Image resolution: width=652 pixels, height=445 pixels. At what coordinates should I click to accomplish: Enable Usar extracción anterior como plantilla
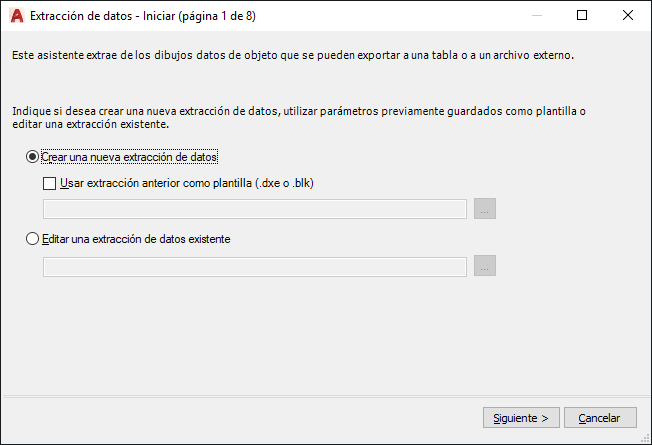point(50,183)
